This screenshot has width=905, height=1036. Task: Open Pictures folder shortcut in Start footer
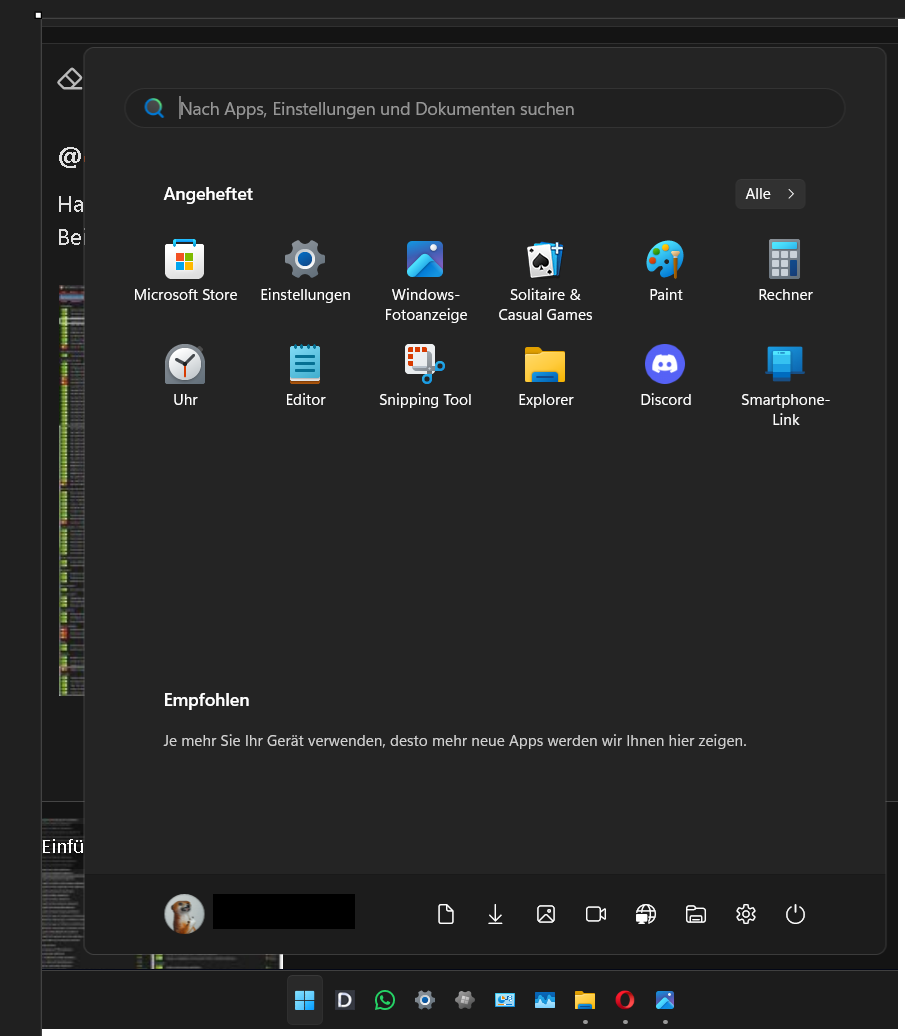[546, 914]
